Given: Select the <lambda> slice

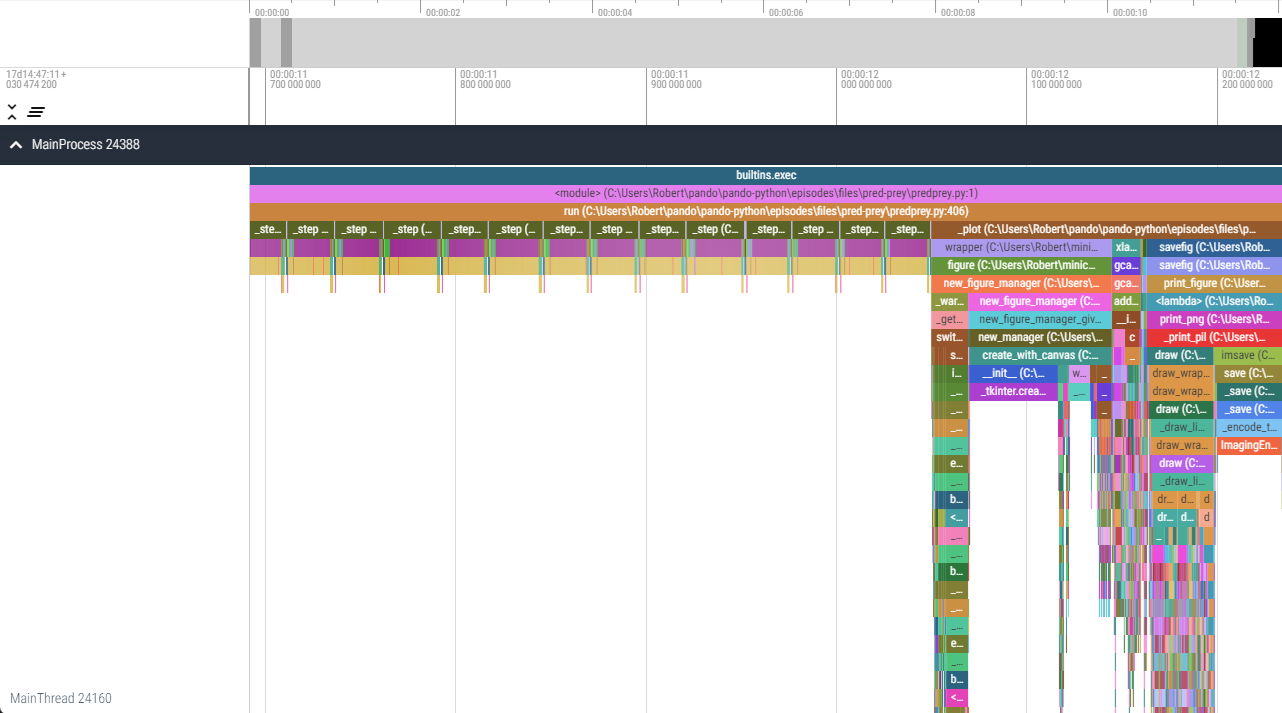Looking at the screenshot, I should click(x=1213, y=301).
